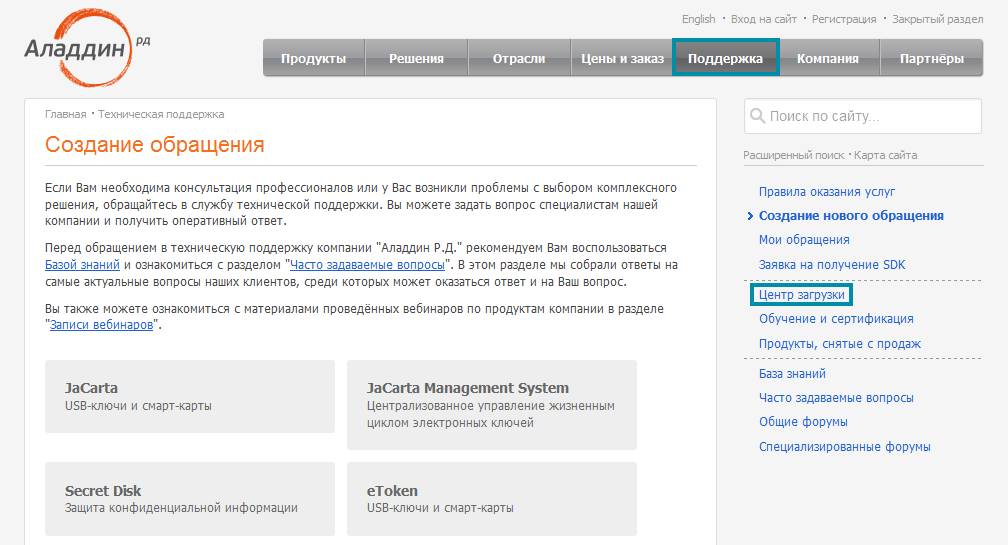Open the Базой знаний link in text

point(82,265)
